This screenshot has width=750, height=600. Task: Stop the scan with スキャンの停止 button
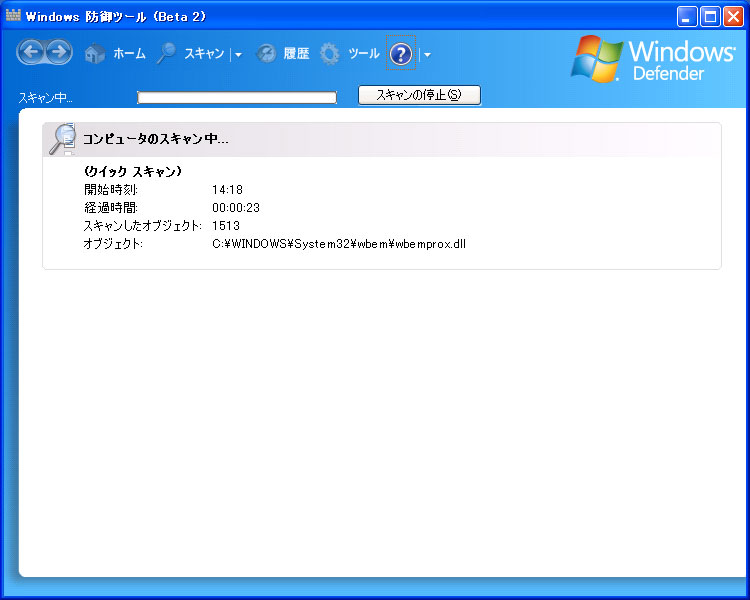pos(419,95)
